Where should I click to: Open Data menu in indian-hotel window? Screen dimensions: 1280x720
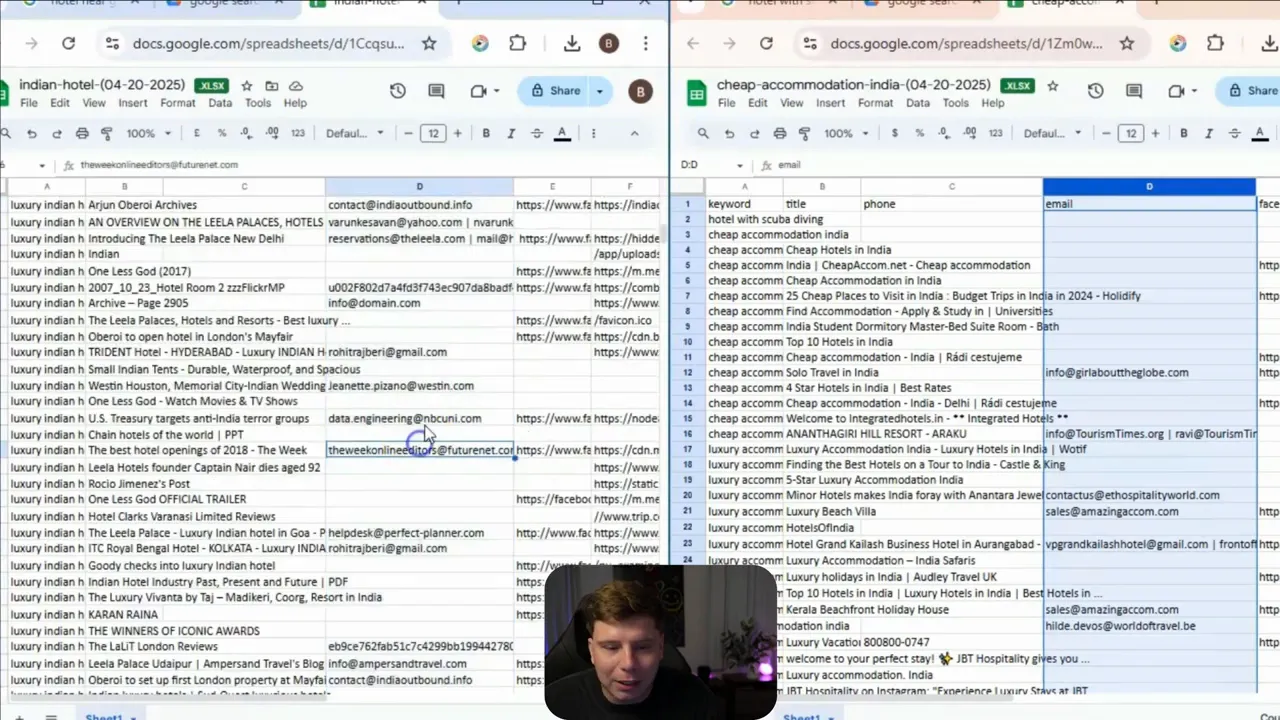220,103
